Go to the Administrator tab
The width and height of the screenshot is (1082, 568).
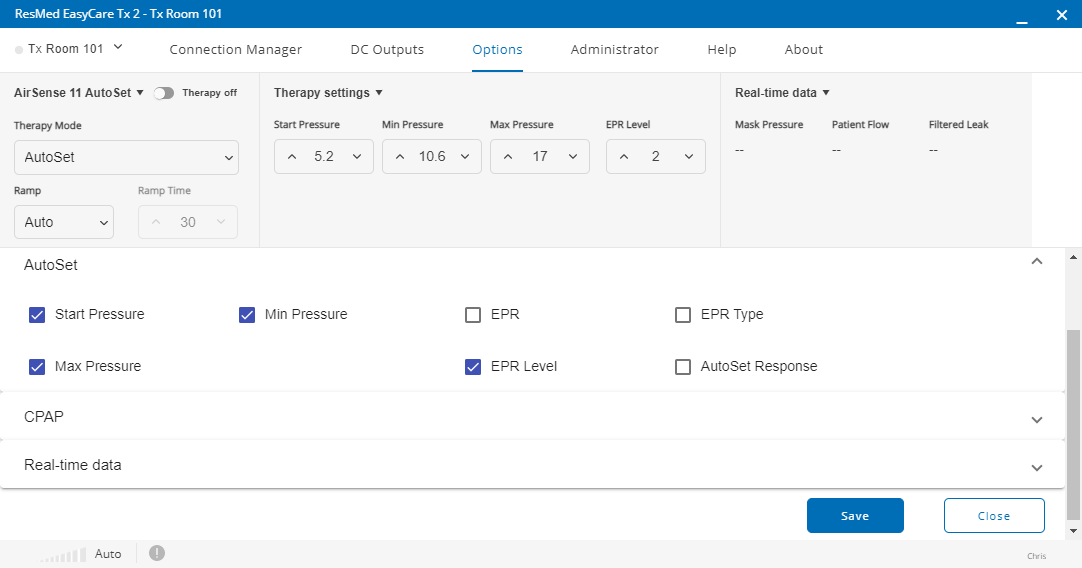(614, 50)
